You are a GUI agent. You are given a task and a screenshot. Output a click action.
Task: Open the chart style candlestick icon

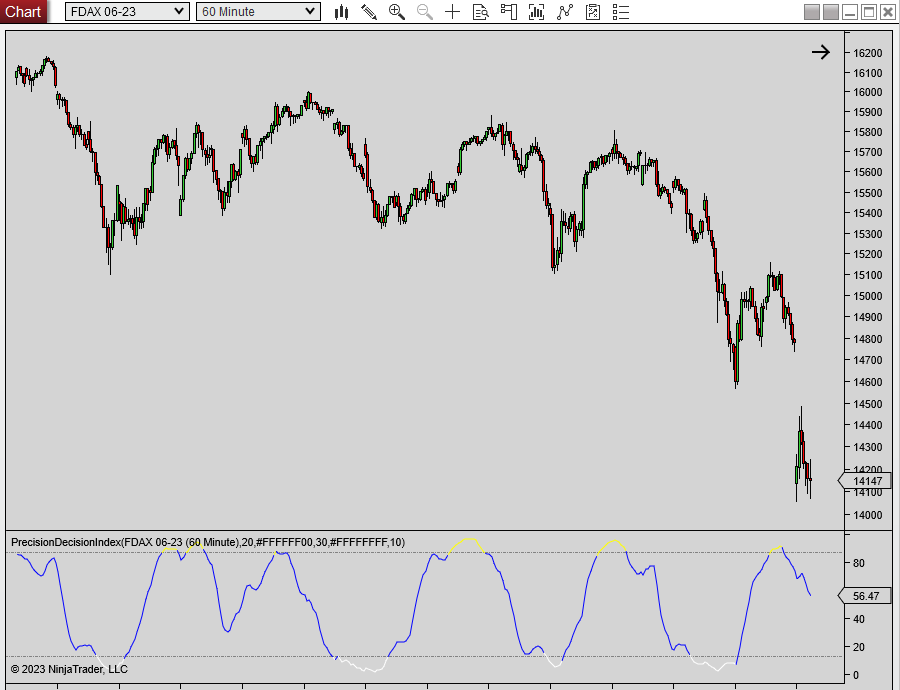[341, 12]
